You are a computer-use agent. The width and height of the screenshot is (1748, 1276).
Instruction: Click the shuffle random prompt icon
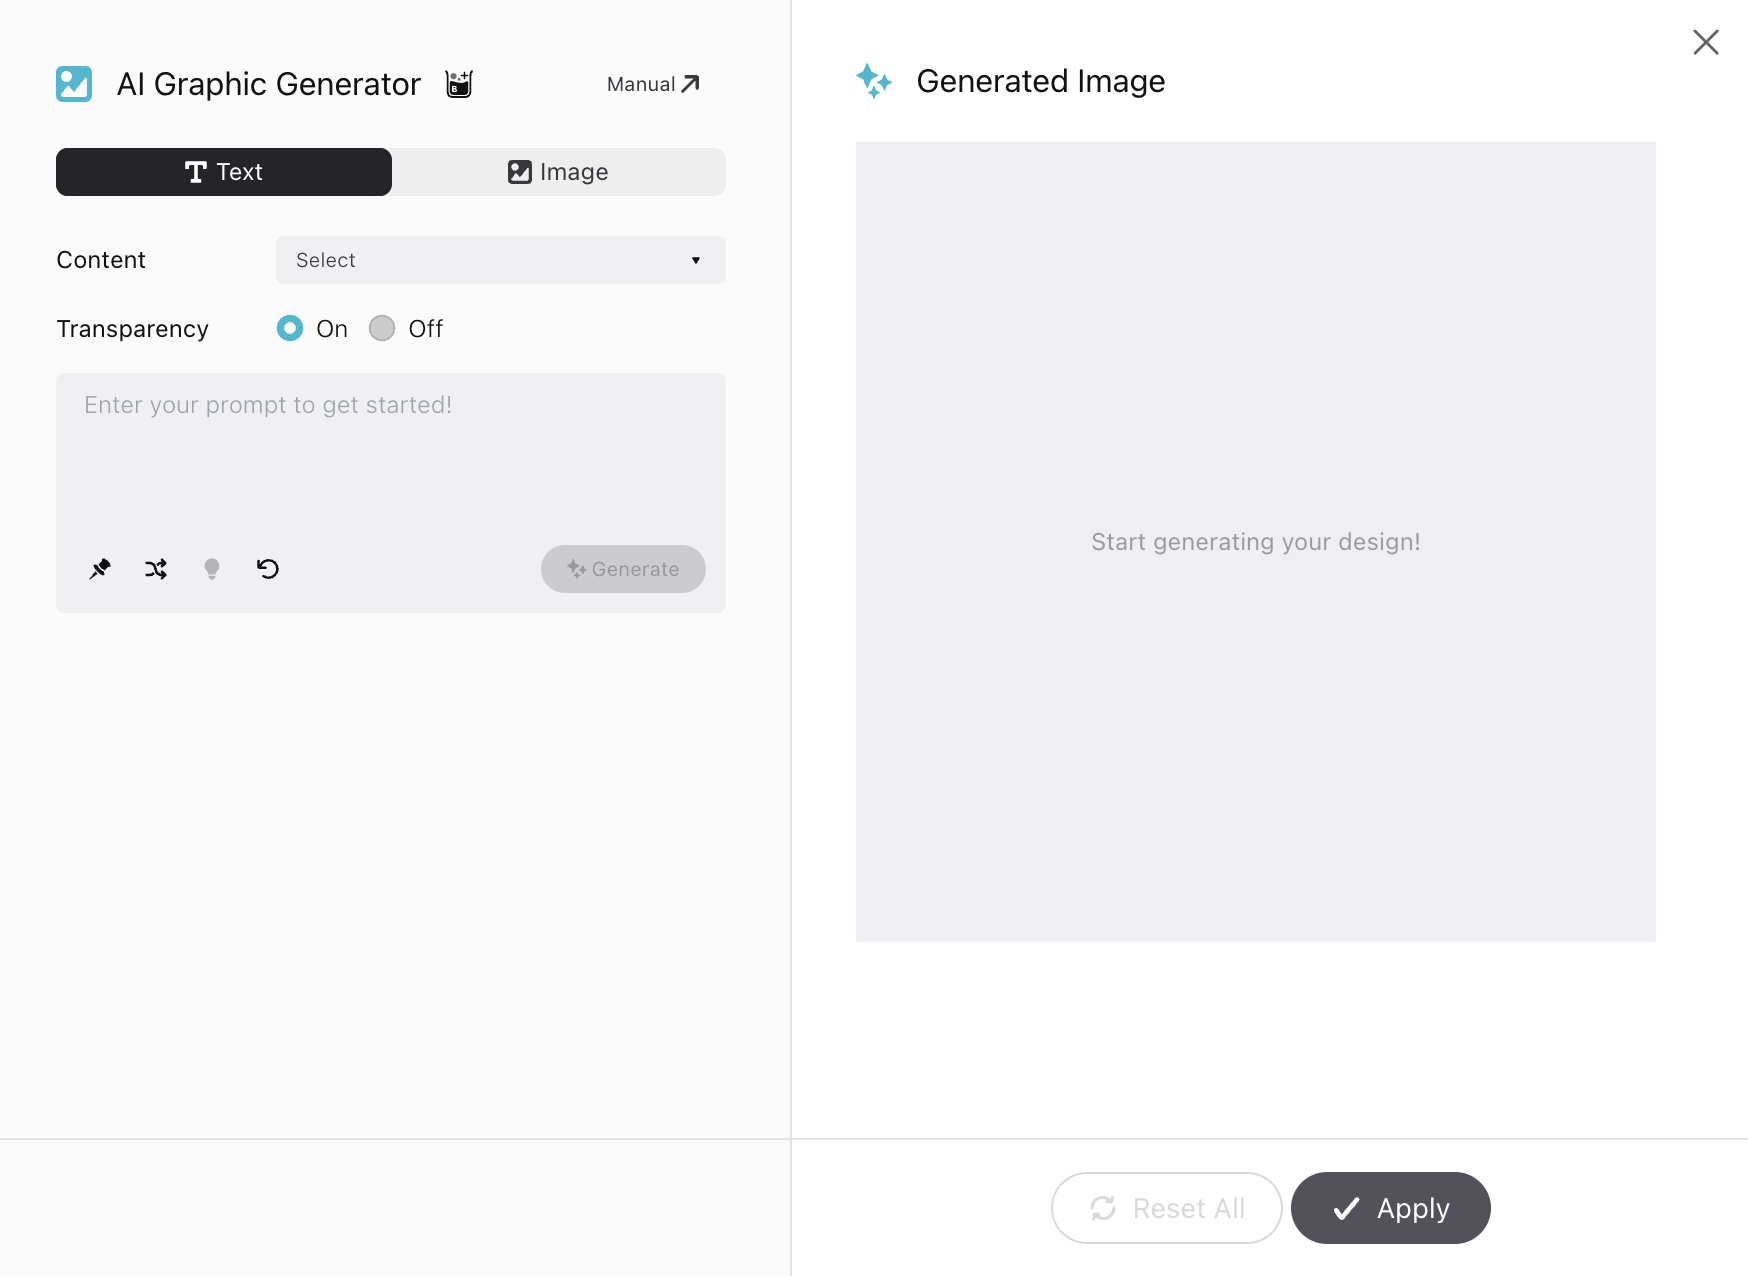tap(155, 568)
